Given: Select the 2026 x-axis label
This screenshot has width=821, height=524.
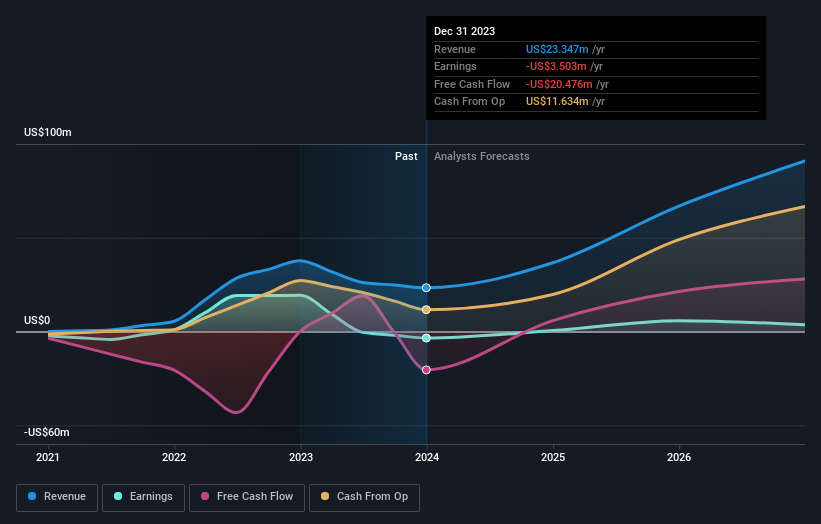Looking at the screenshot, I should click(x=679, y=457).
